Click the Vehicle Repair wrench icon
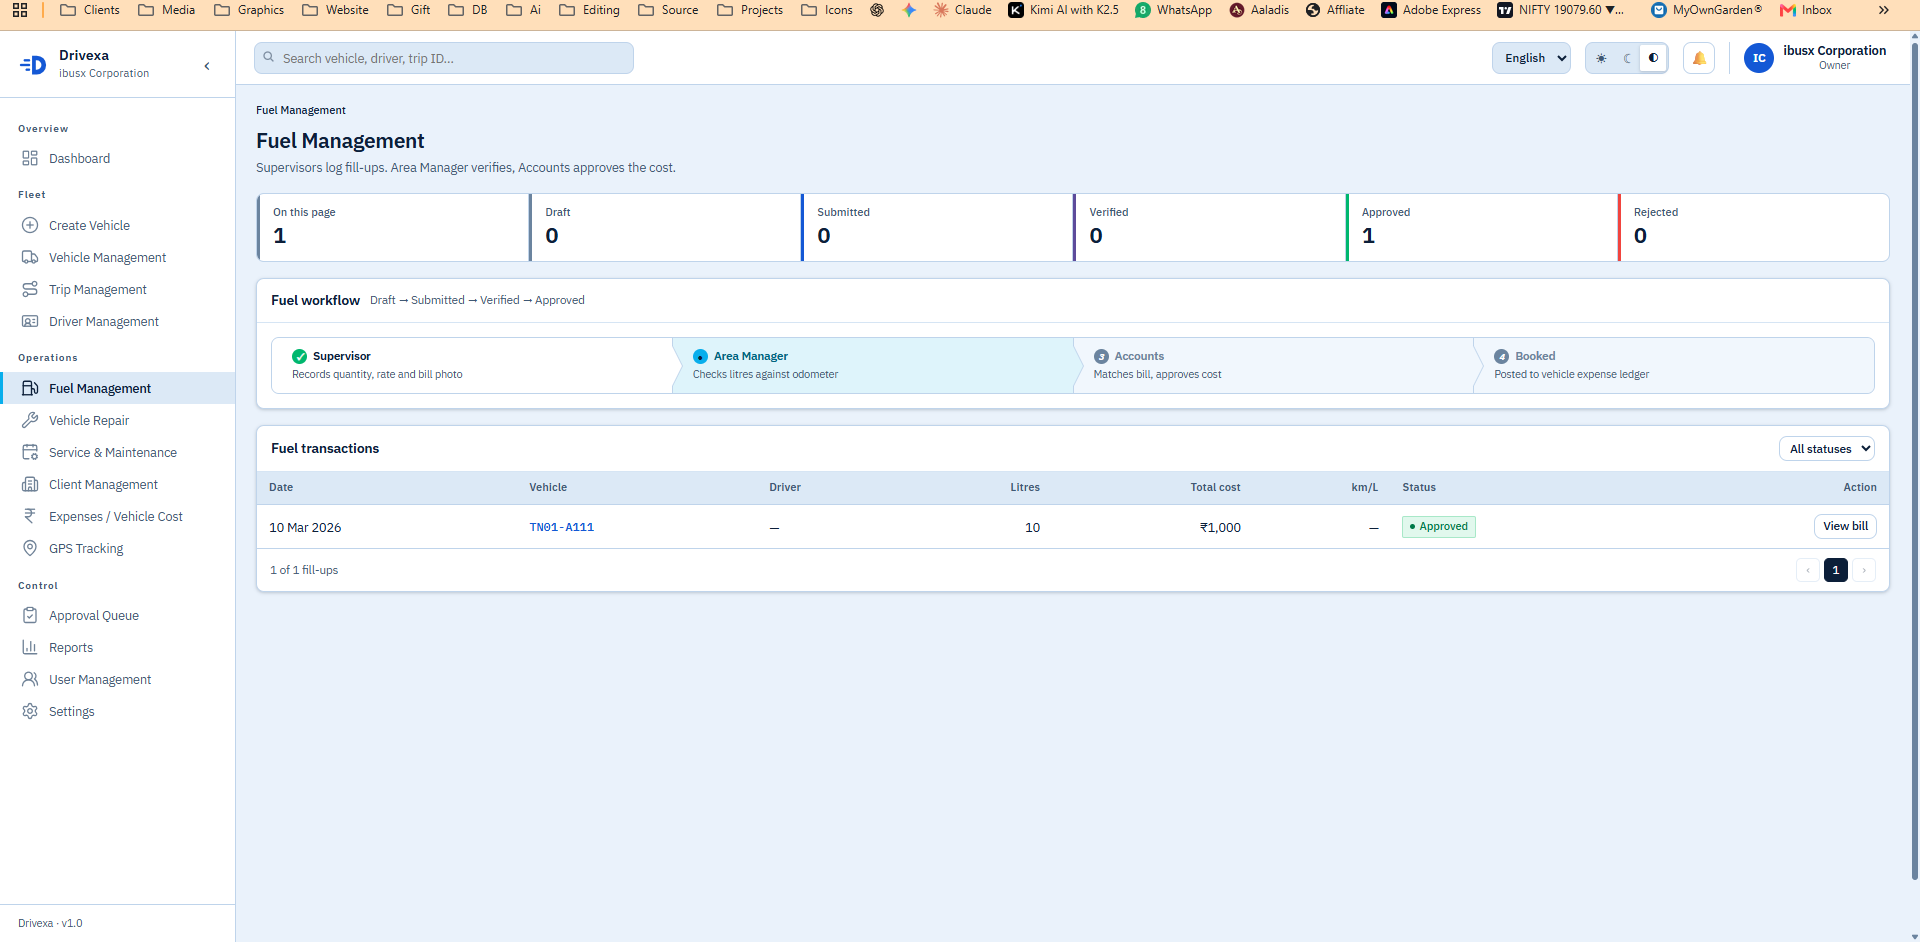This screenshot has width=1920, height=942. (30, 420)
